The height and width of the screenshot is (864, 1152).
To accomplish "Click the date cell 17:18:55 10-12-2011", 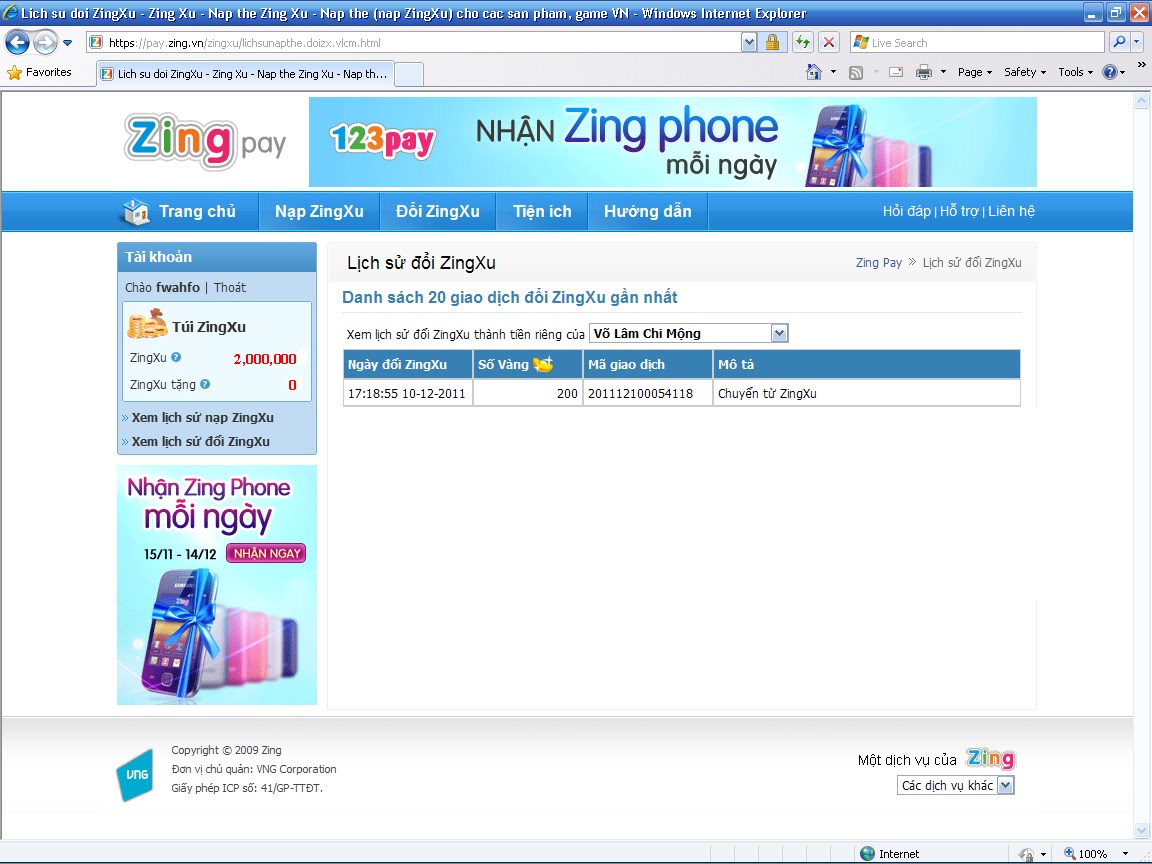I will pos(406,394).
